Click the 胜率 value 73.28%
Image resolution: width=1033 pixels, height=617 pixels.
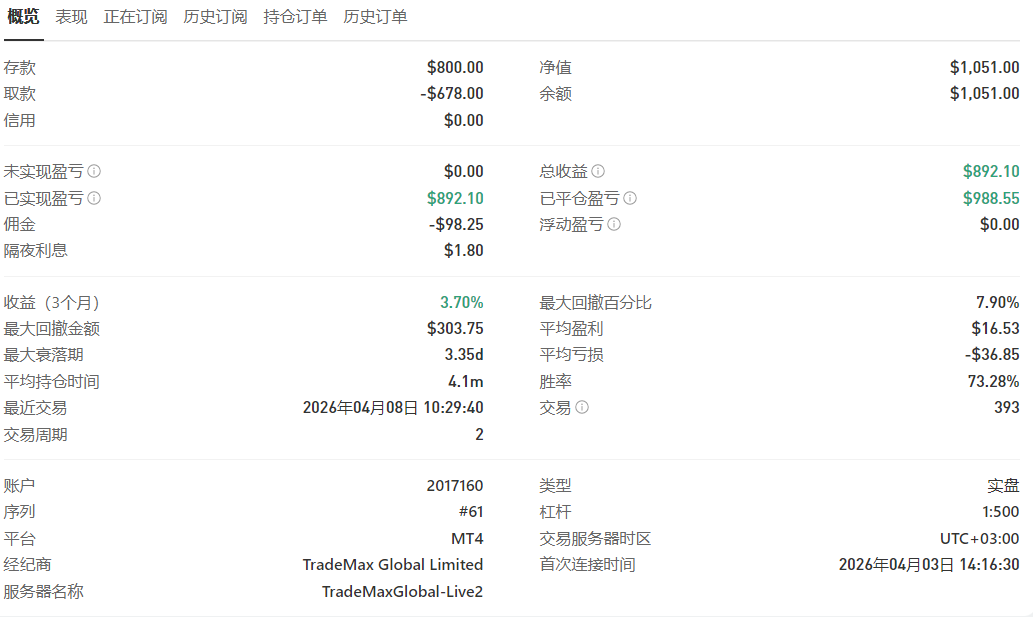tap(994, 381)
